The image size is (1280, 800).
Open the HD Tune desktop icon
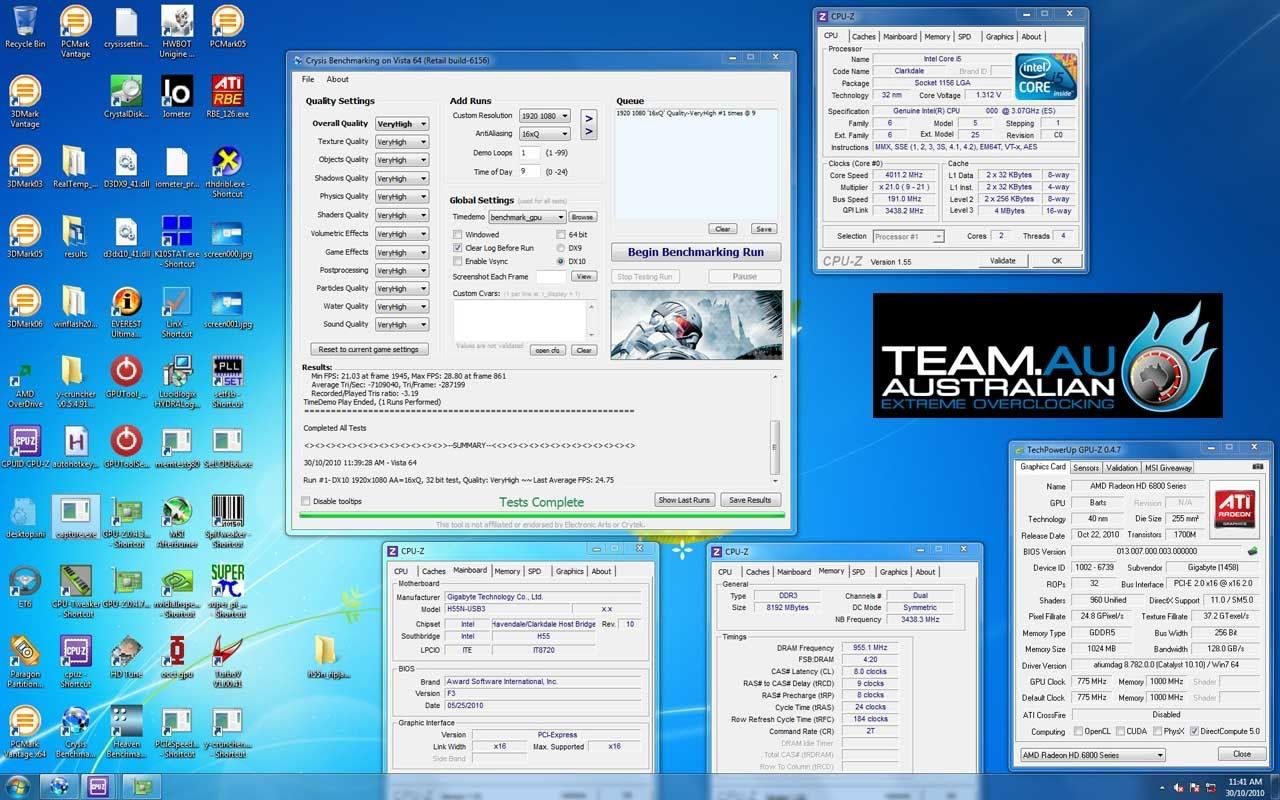[126, 655]
